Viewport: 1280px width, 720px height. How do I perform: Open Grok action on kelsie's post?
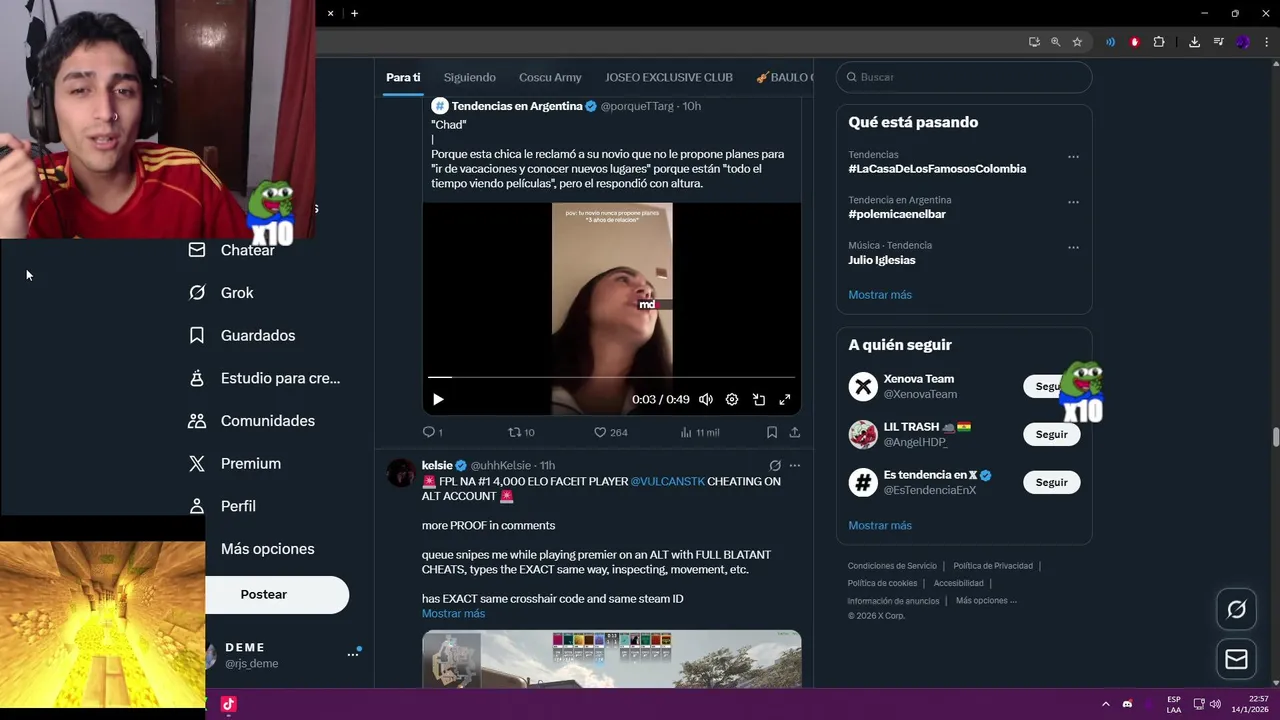click(x=775, y=465)
